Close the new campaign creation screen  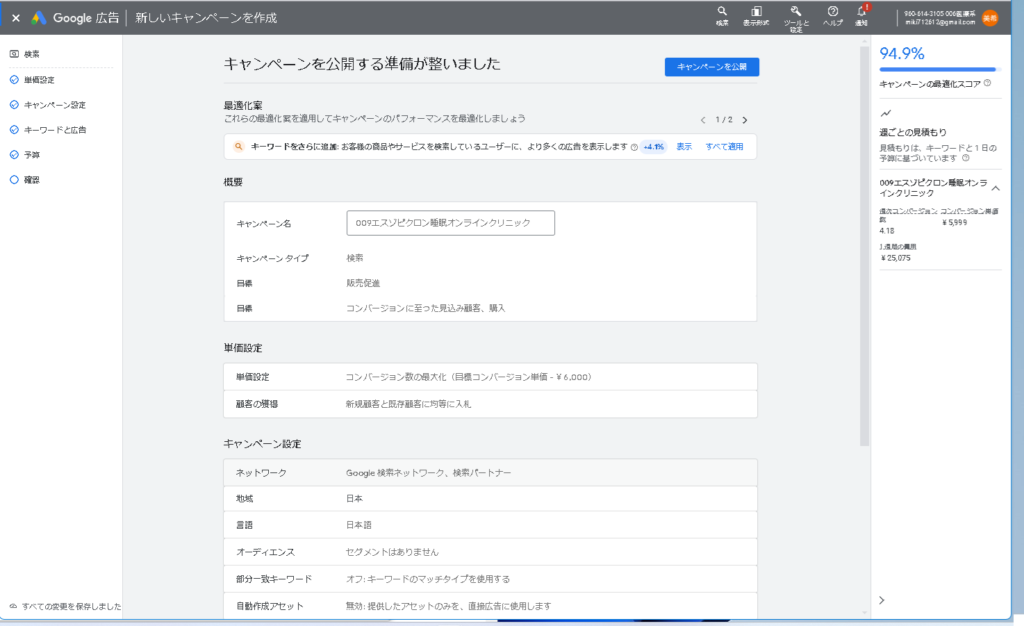click(x=16, y=18)
